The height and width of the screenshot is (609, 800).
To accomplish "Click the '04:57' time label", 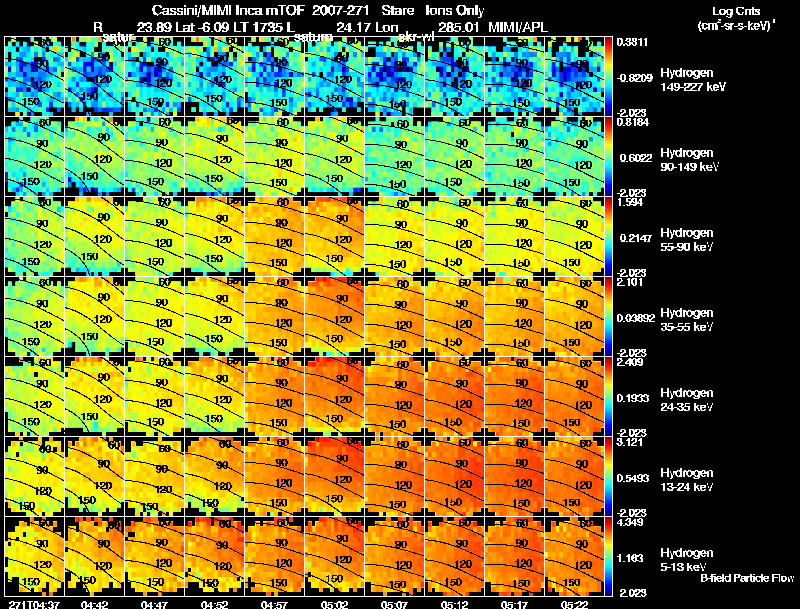I will (274, 604).
